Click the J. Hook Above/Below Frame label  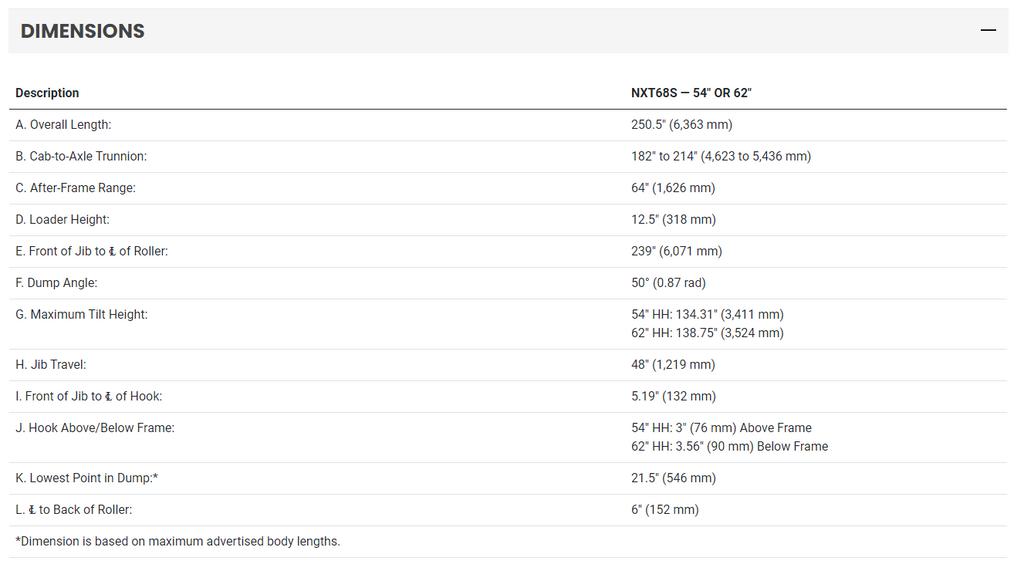point(95,428)
